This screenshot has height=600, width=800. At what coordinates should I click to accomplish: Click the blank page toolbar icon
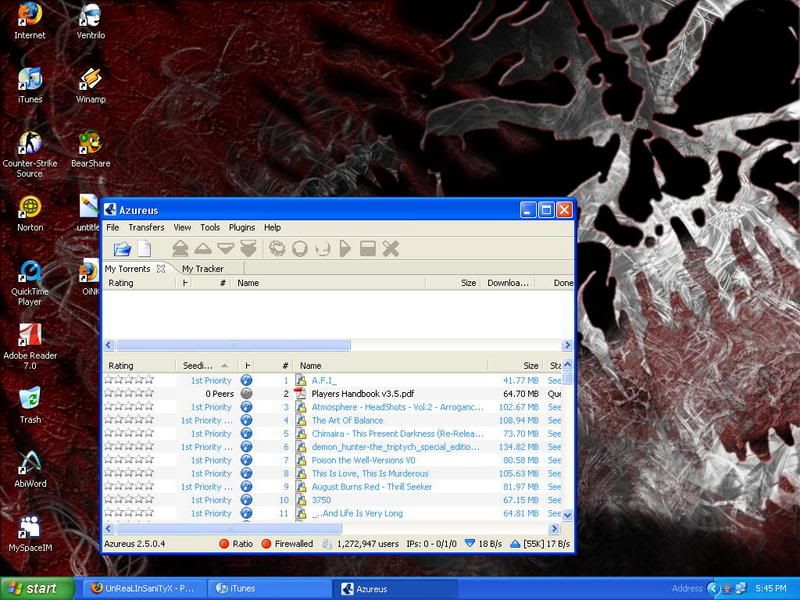pyautogui.click(x=144, y=249)
